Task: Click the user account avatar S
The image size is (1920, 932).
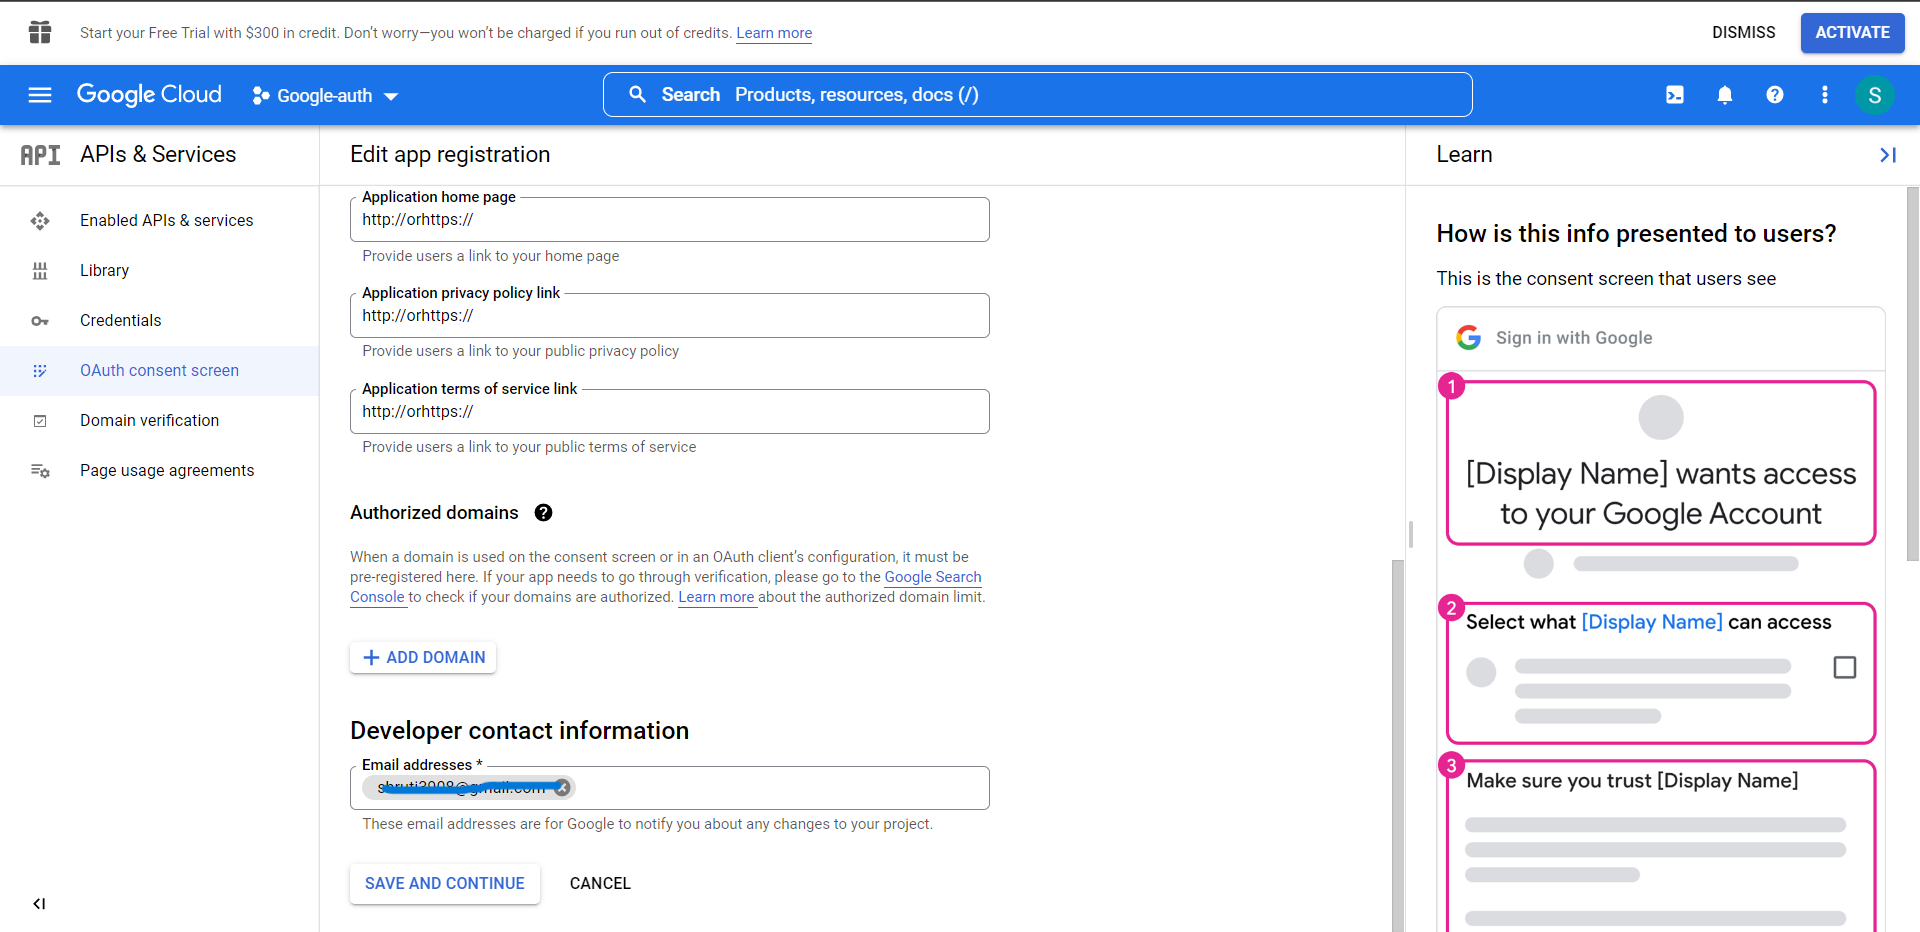Action: click(1874, 95)
